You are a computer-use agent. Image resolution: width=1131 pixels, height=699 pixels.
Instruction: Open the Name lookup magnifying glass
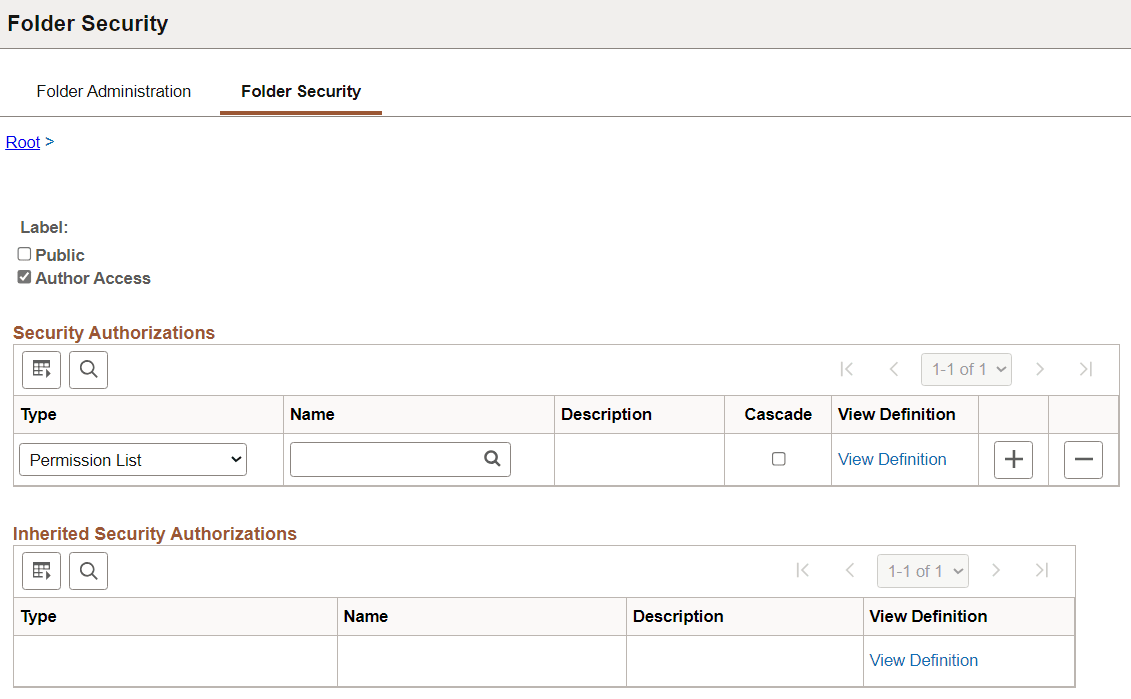492,459
